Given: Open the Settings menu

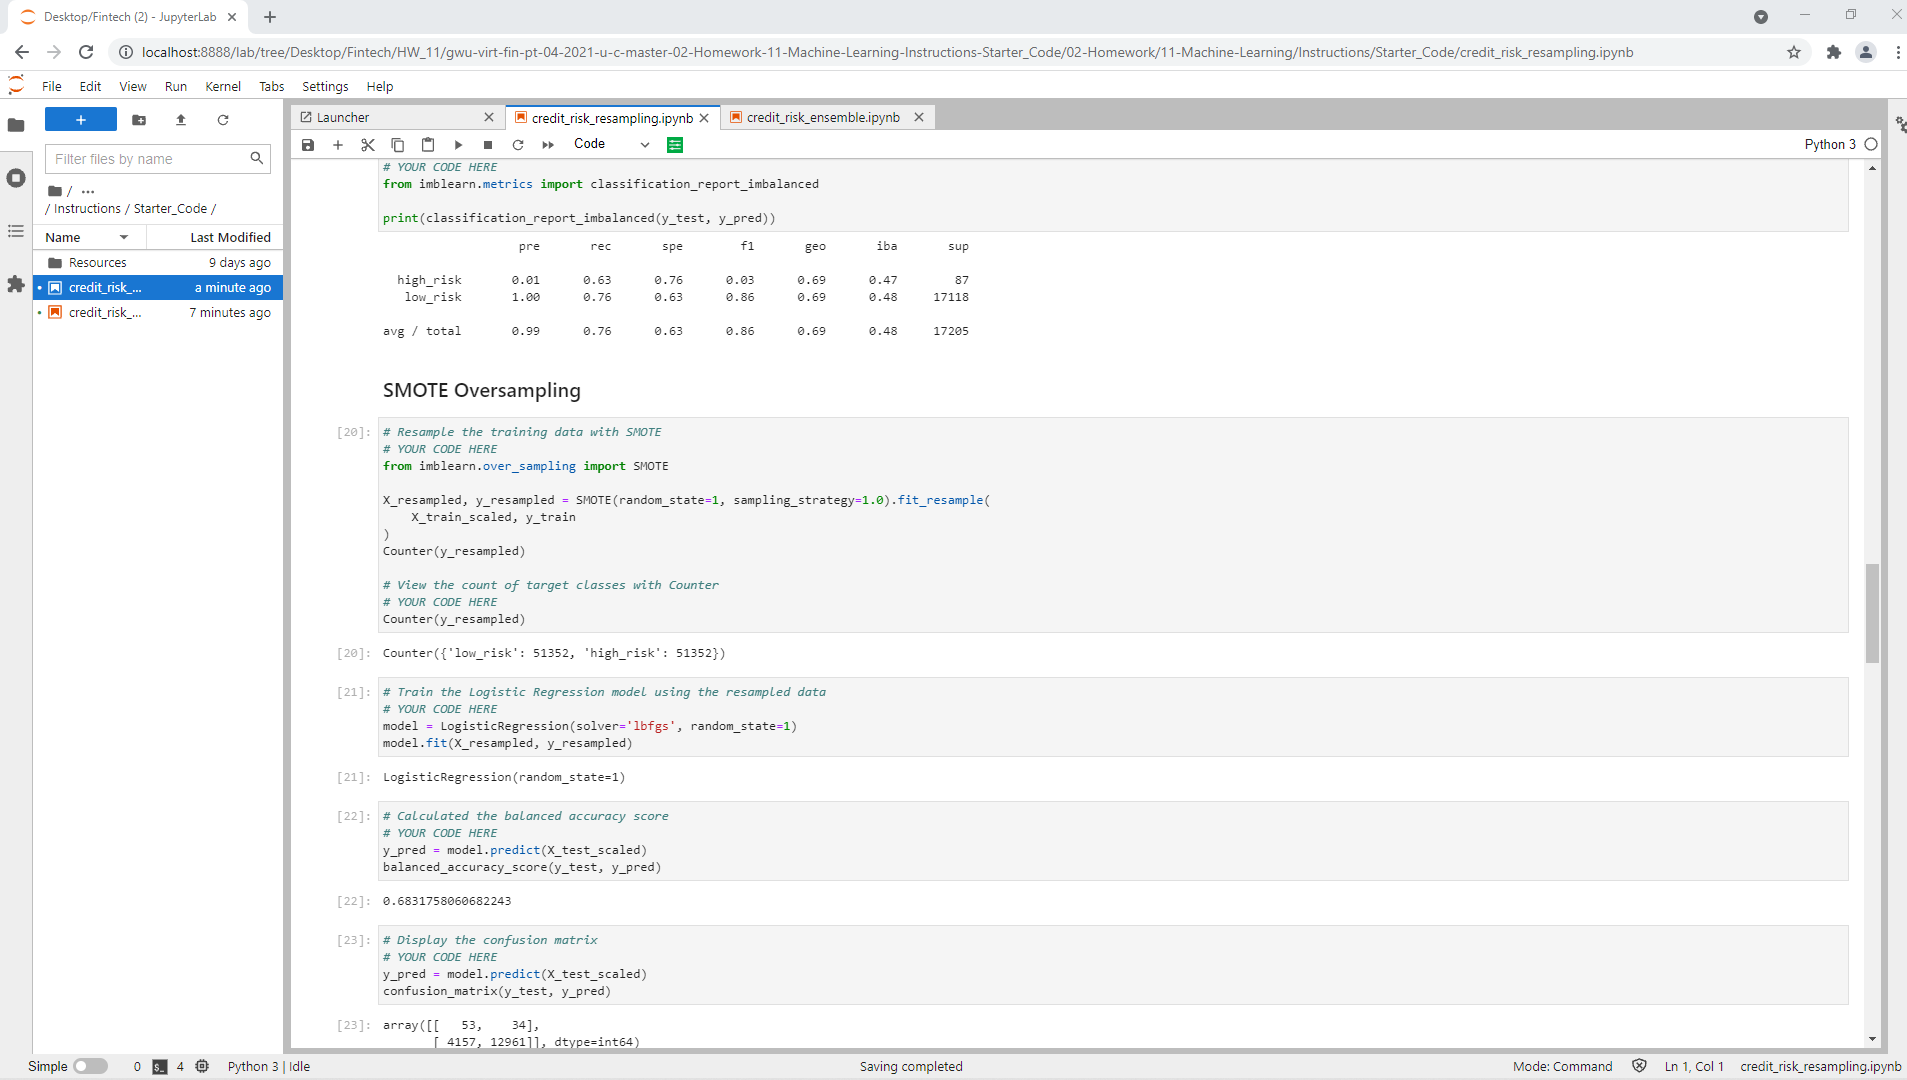Looking at the screenshot, I should click(x=325, y=86).
